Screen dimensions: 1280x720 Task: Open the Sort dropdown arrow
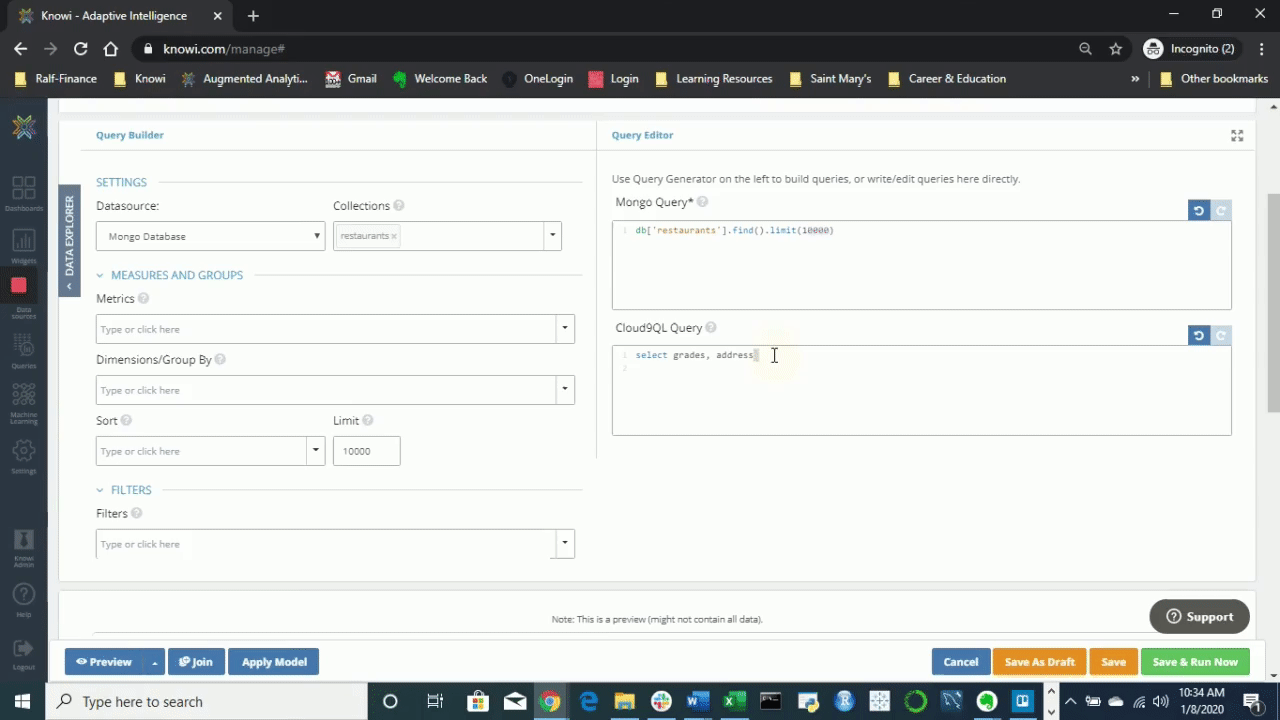(x=315, y=451)
